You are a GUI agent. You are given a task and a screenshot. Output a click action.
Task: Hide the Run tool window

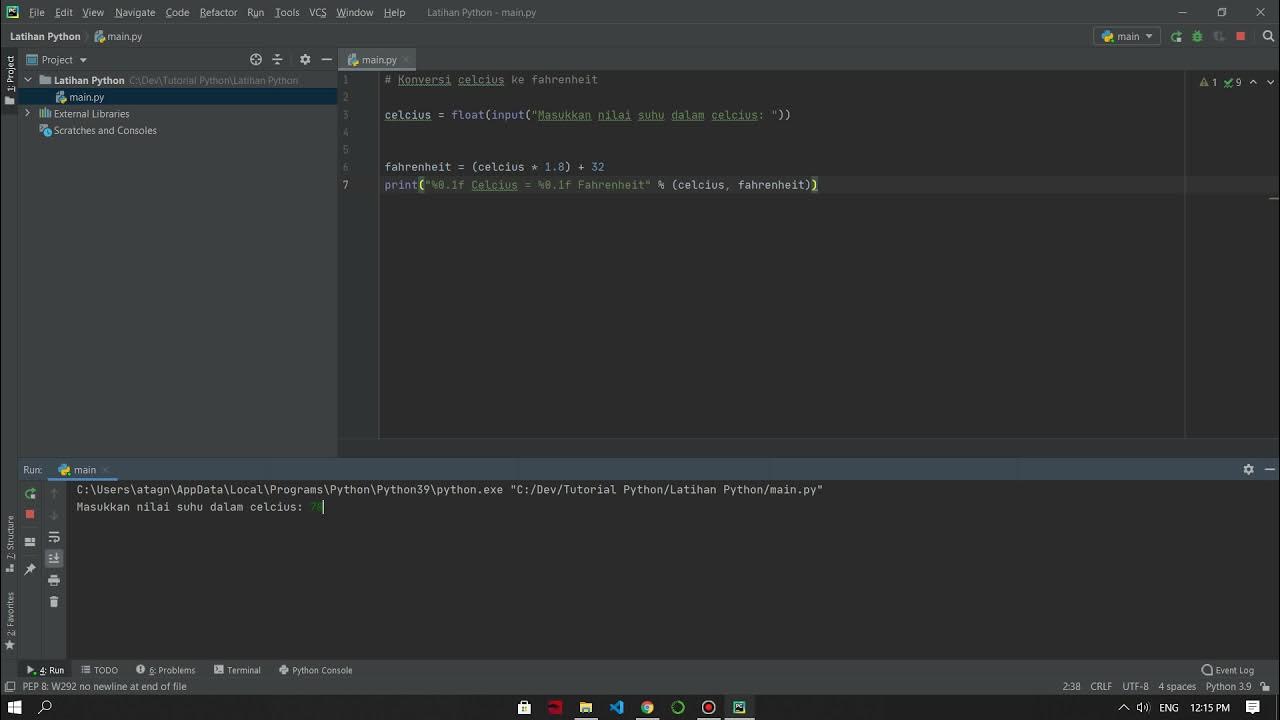1270,469
